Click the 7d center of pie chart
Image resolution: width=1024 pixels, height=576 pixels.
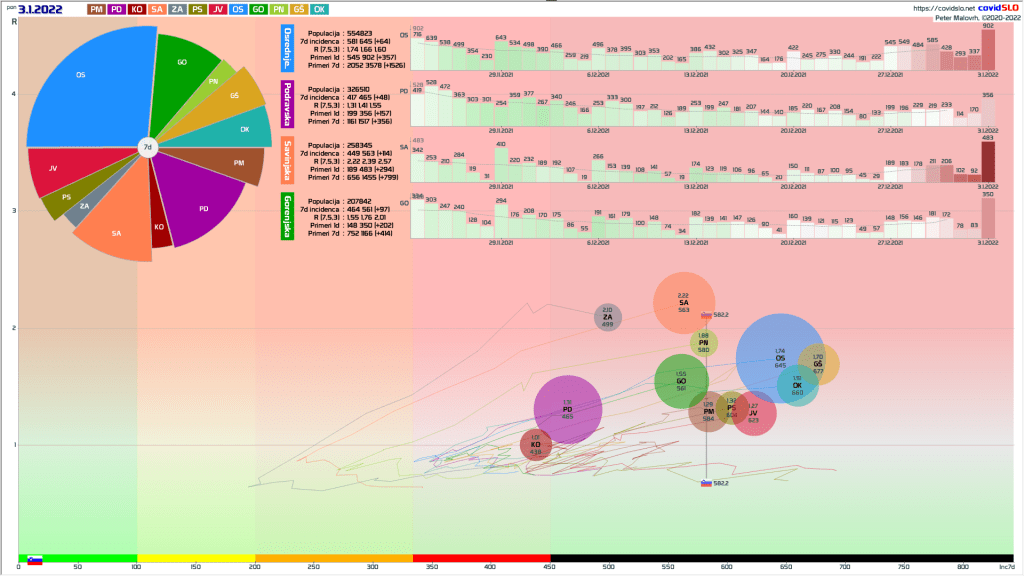click(x=147, y=148)
